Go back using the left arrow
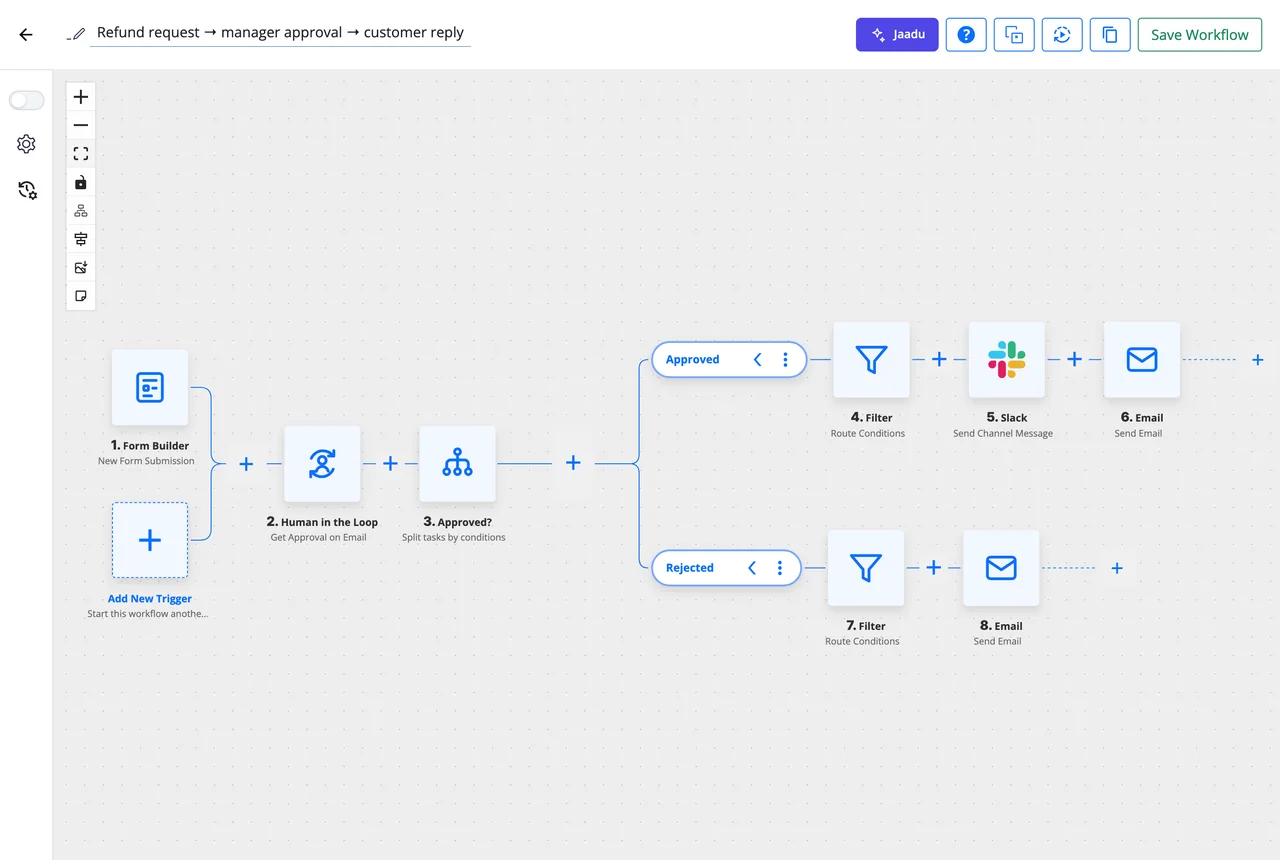This screenshot has height=860, width=1280. tap(26, 34)
